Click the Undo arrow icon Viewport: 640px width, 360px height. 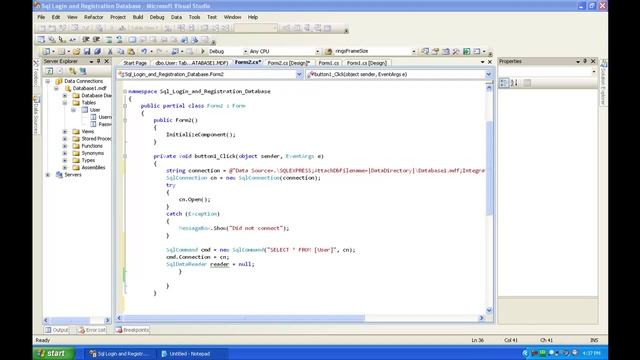click(144, 51)
